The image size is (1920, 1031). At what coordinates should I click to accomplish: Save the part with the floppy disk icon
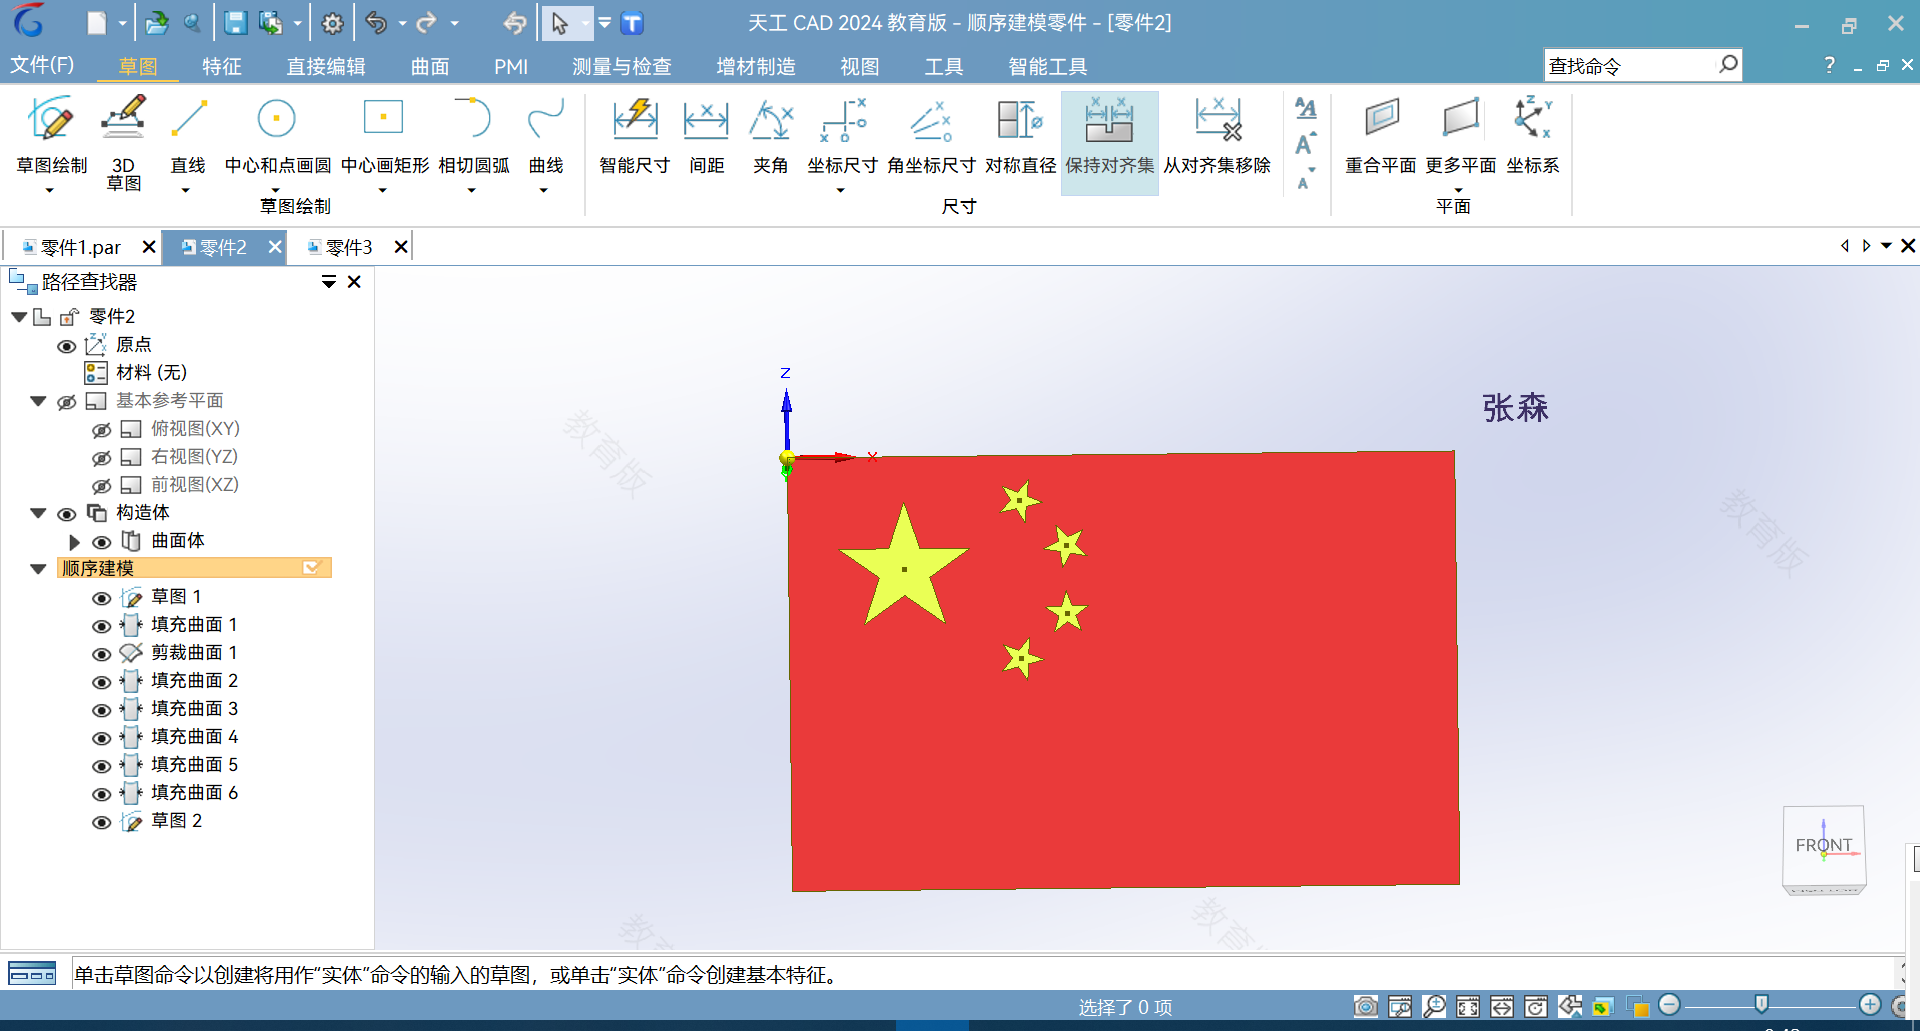click(235, 23)
